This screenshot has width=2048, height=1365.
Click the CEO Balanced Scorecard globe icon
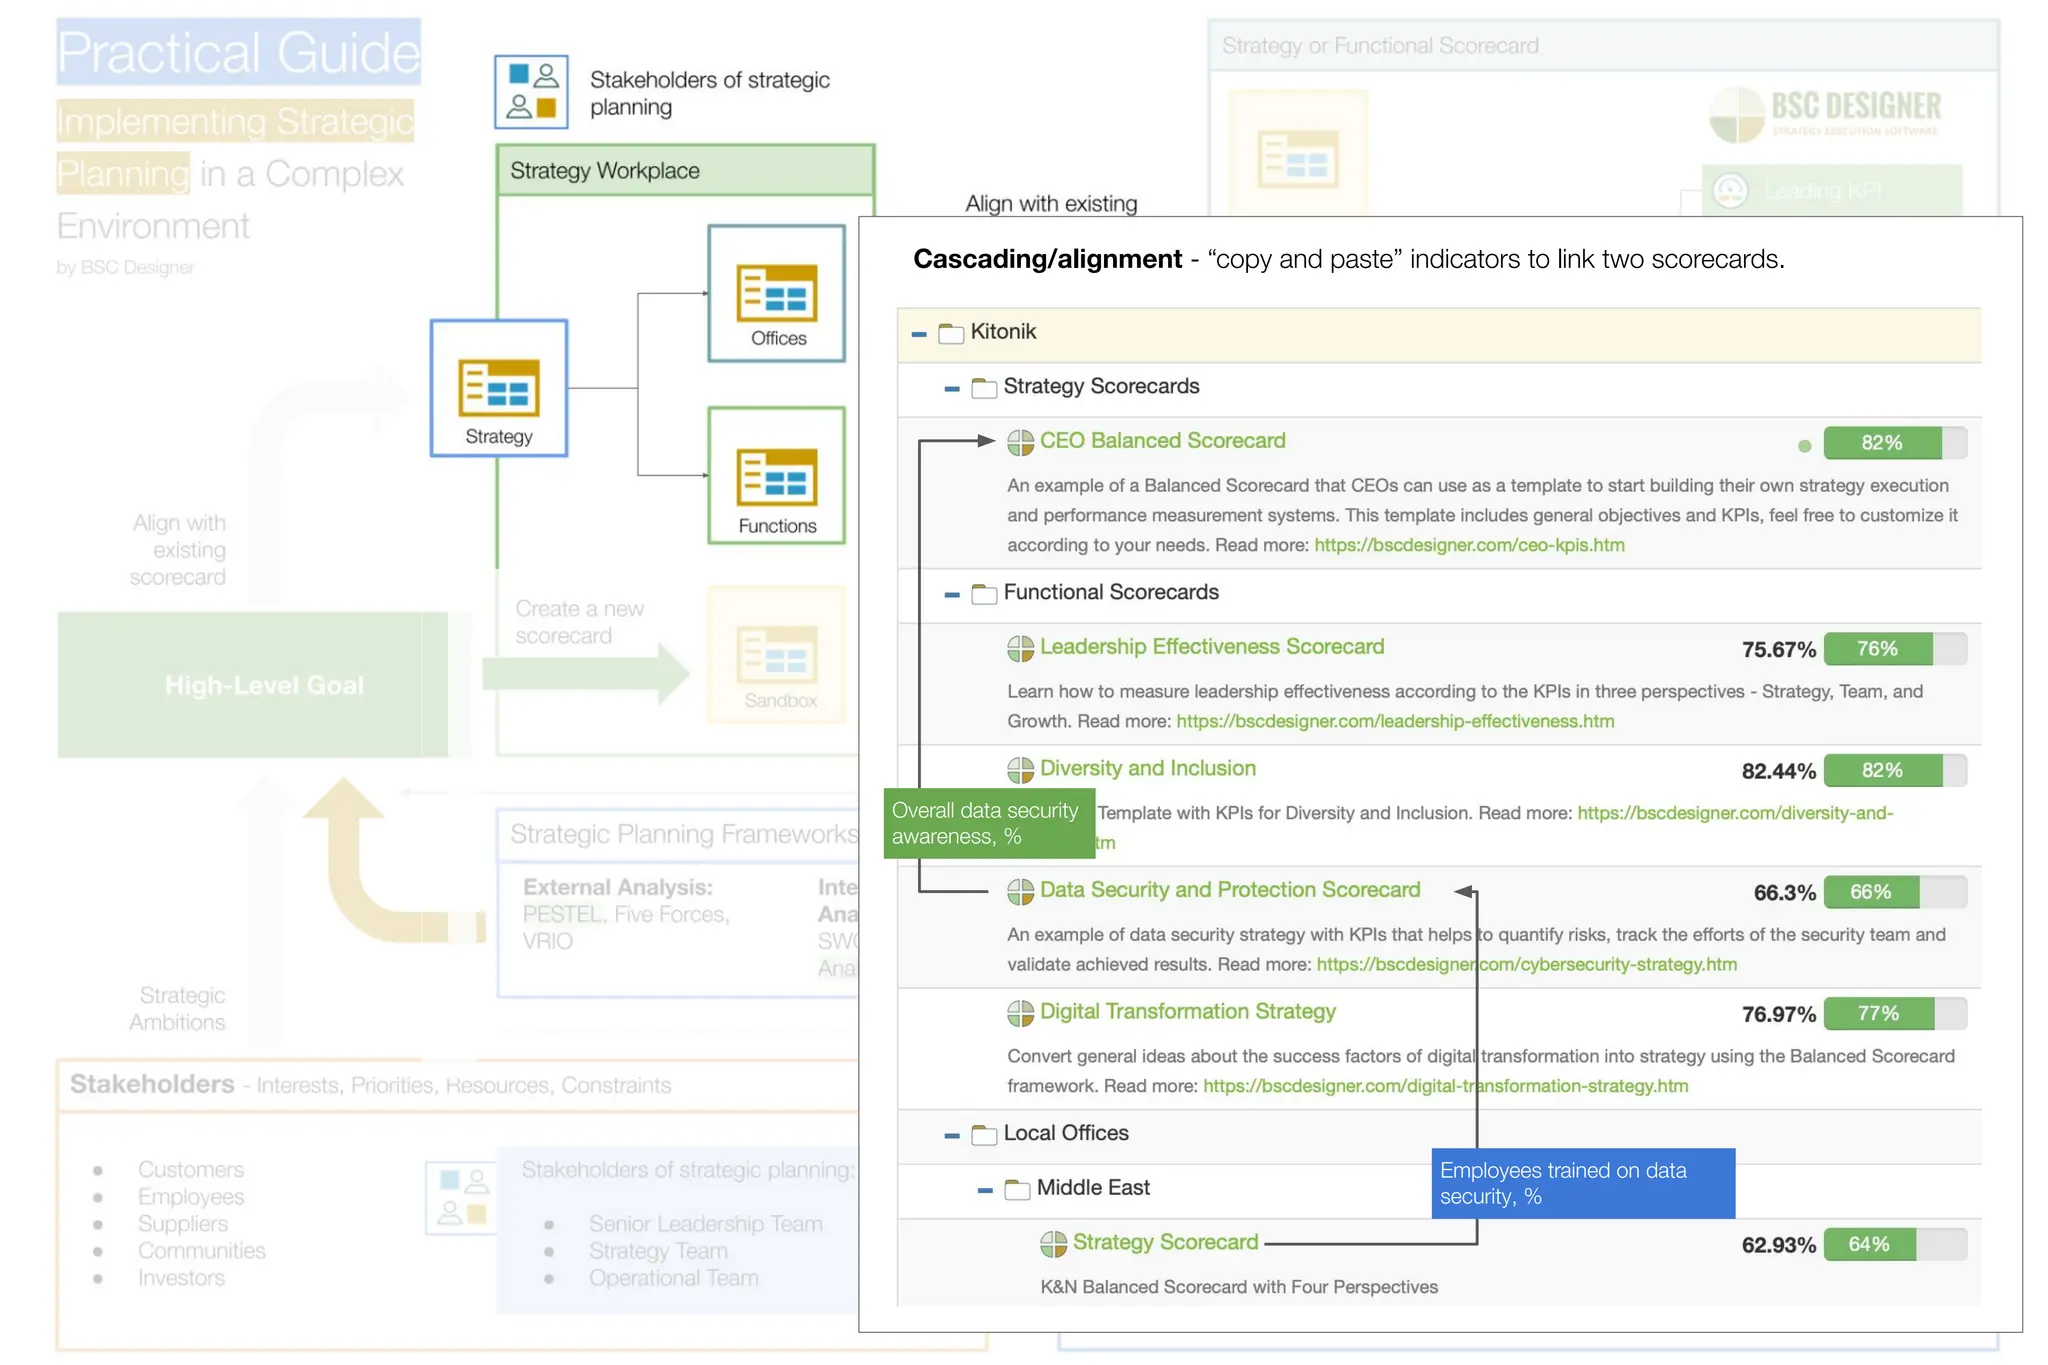(x=1020, y=442)
